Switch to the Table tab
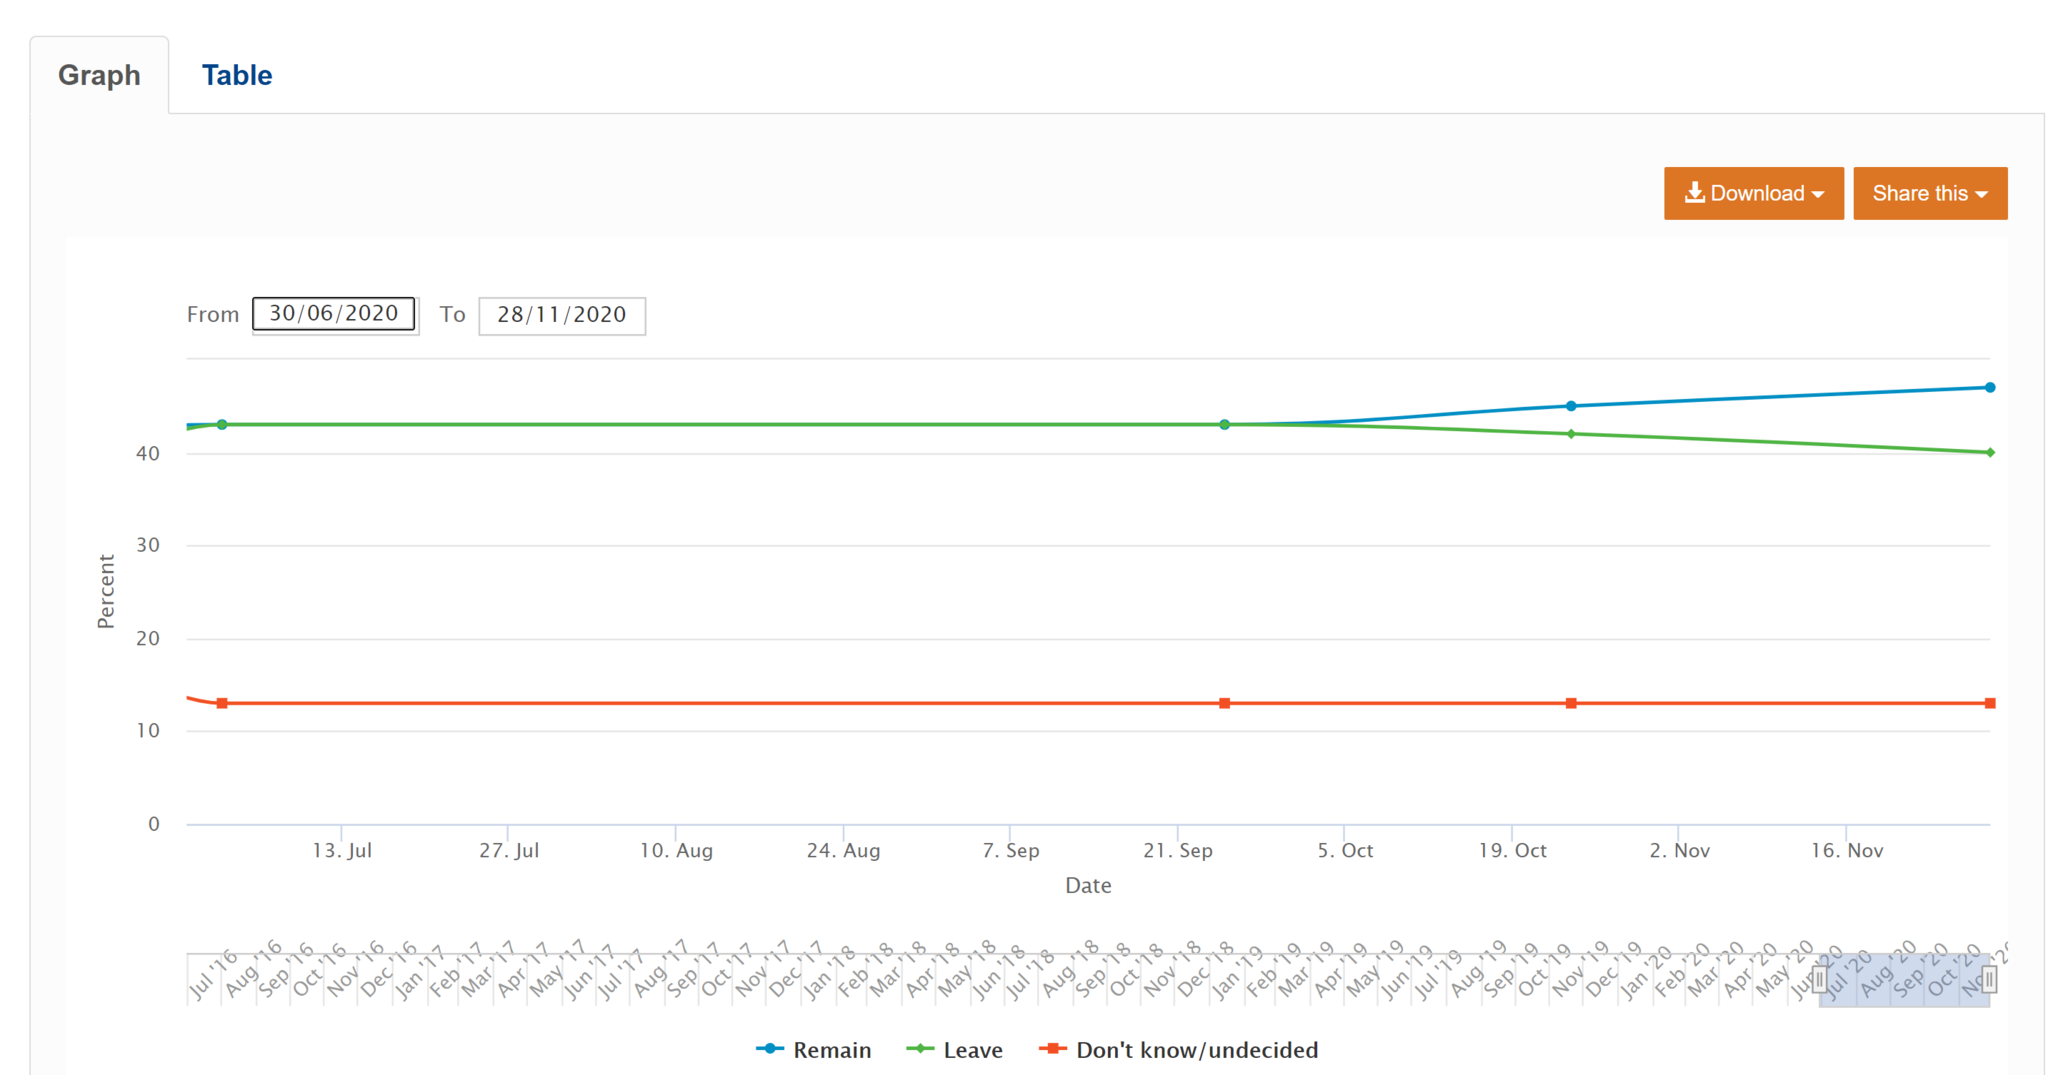2048x1075 pixels. pos(236,75)
